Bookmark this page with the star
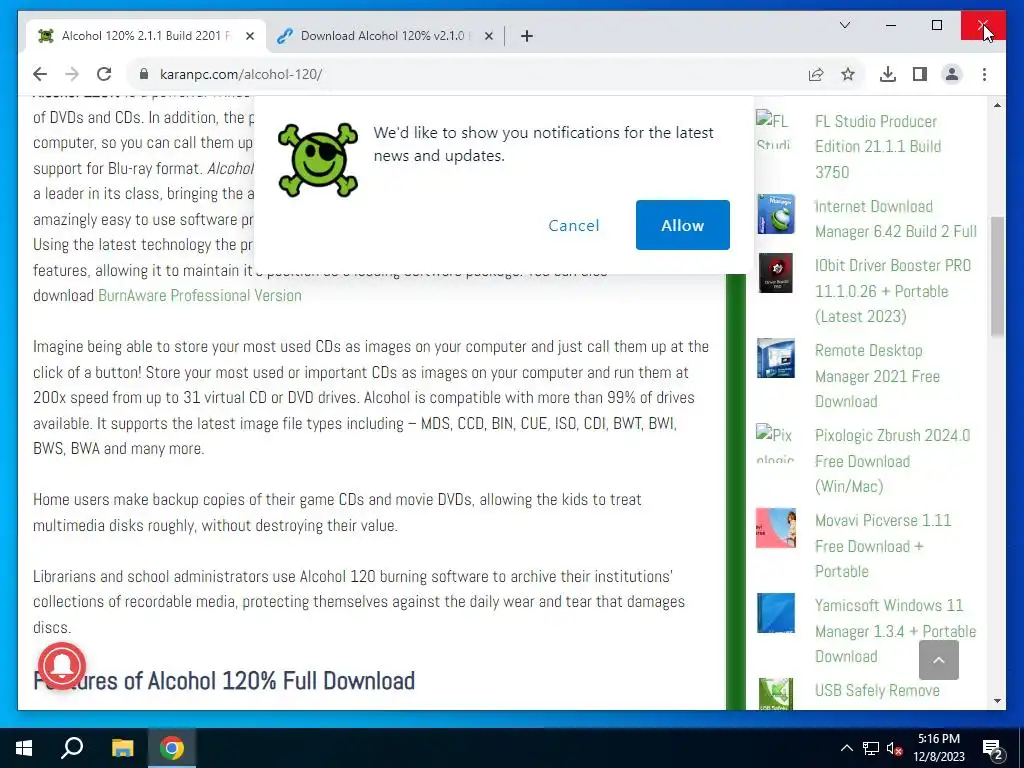The width and height of the screenshot is (1024, 768). 848,74
